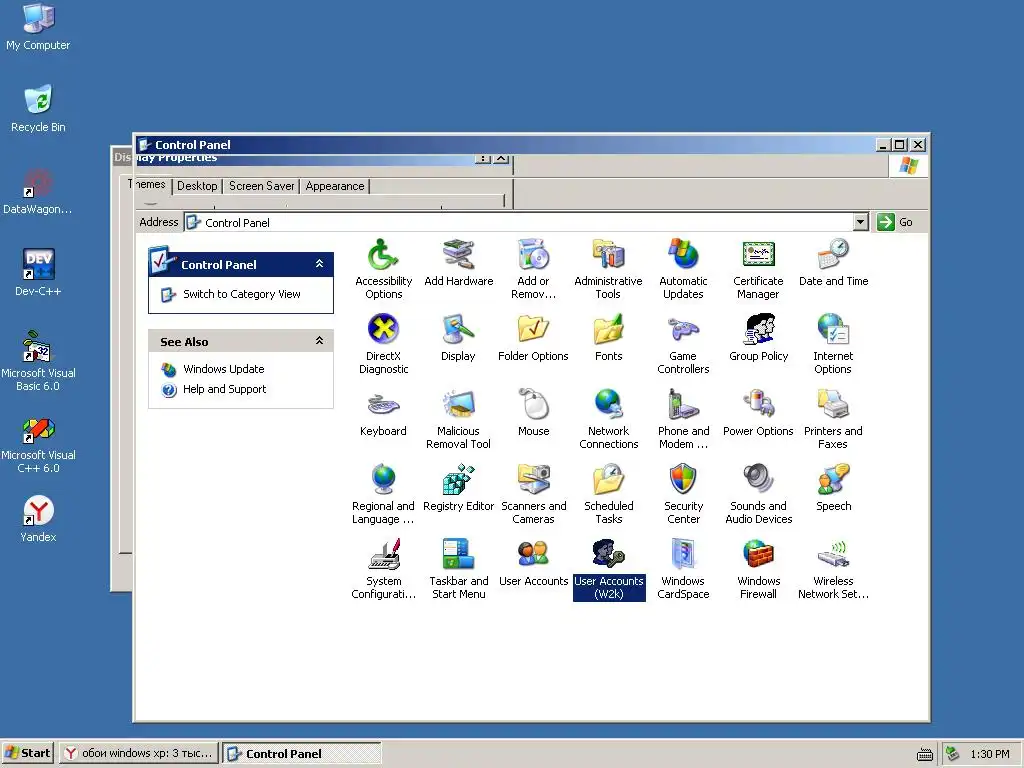
Task: Click Control Panel taskbar button
Action: [x=302, y=753]
